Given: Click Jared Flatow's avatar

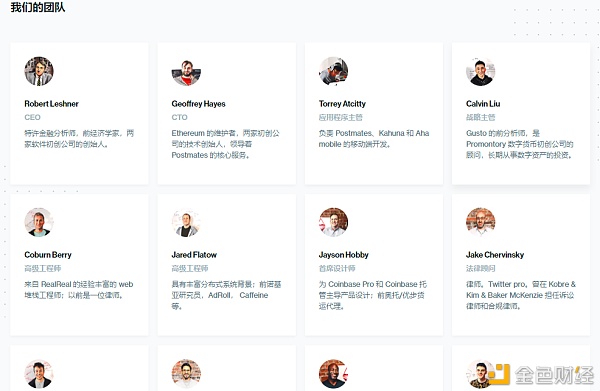Looking at the screenshot, I should tap(186, 222).
